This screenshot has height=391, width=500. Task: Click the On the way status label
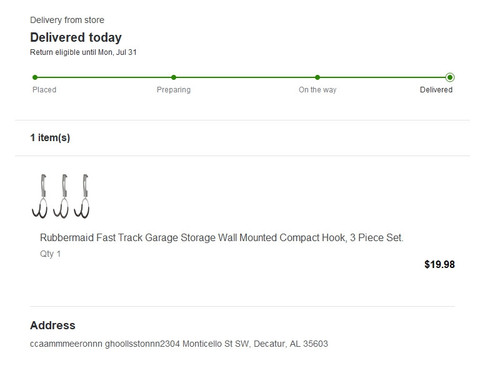[317, 90]
